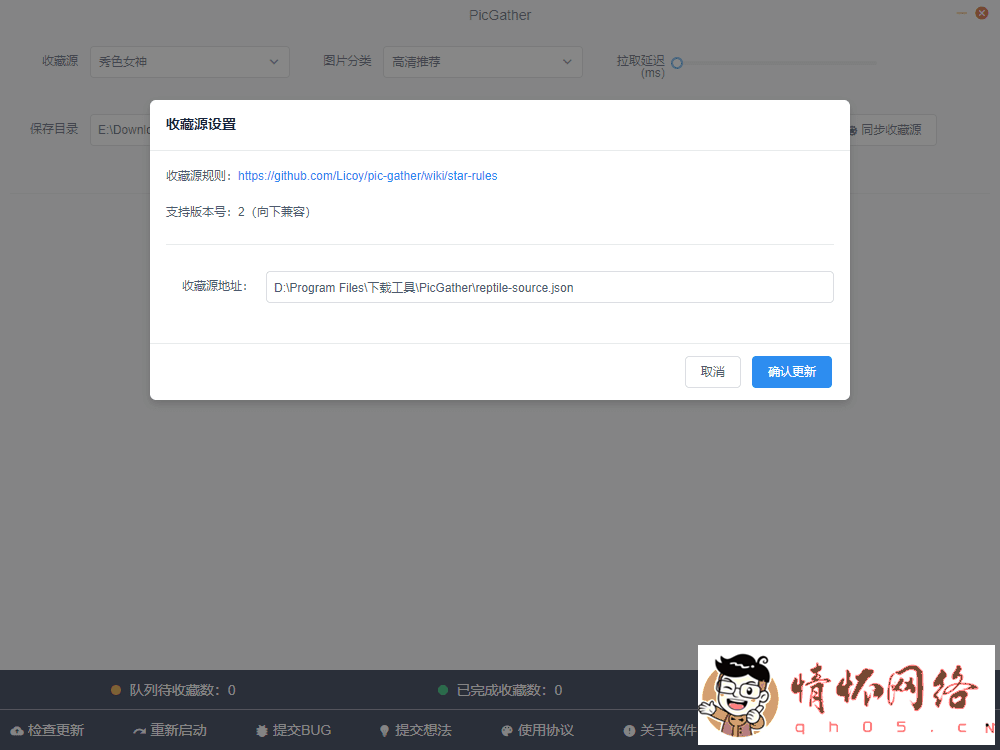Screen dimensions: 1000x750
Task: Open the star-rules GitHub wiki link
Action: click(x=367, y=176)
